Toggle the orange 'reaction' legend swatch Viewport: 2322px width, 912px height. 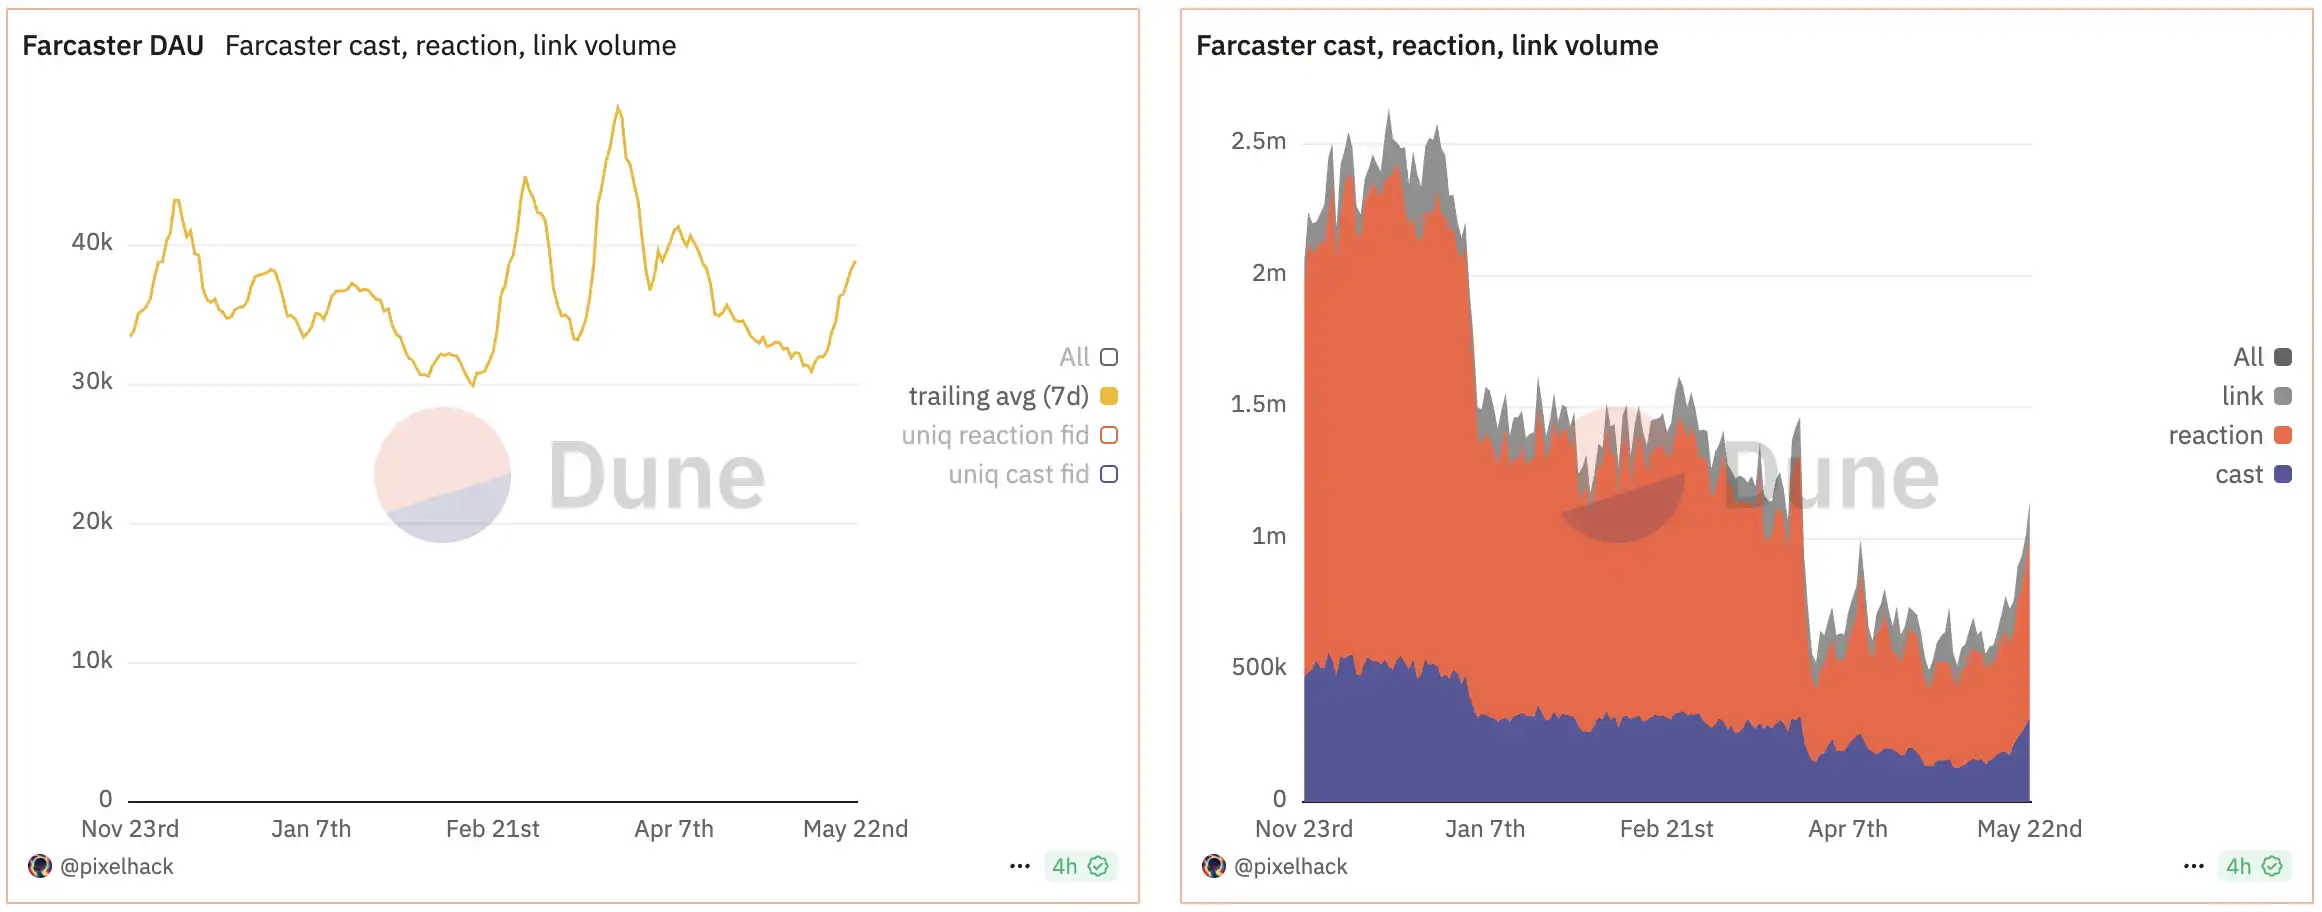[2283, 435]
